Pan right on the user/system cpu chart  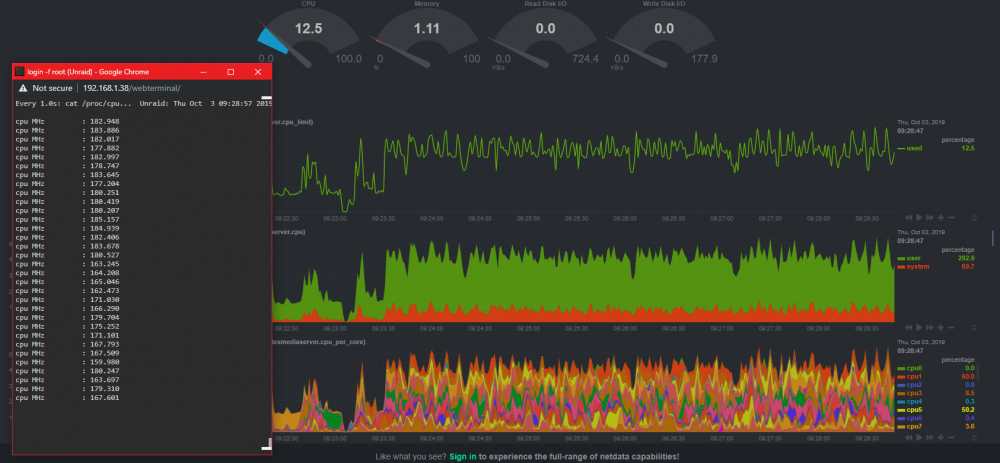[x=930, y=327]
